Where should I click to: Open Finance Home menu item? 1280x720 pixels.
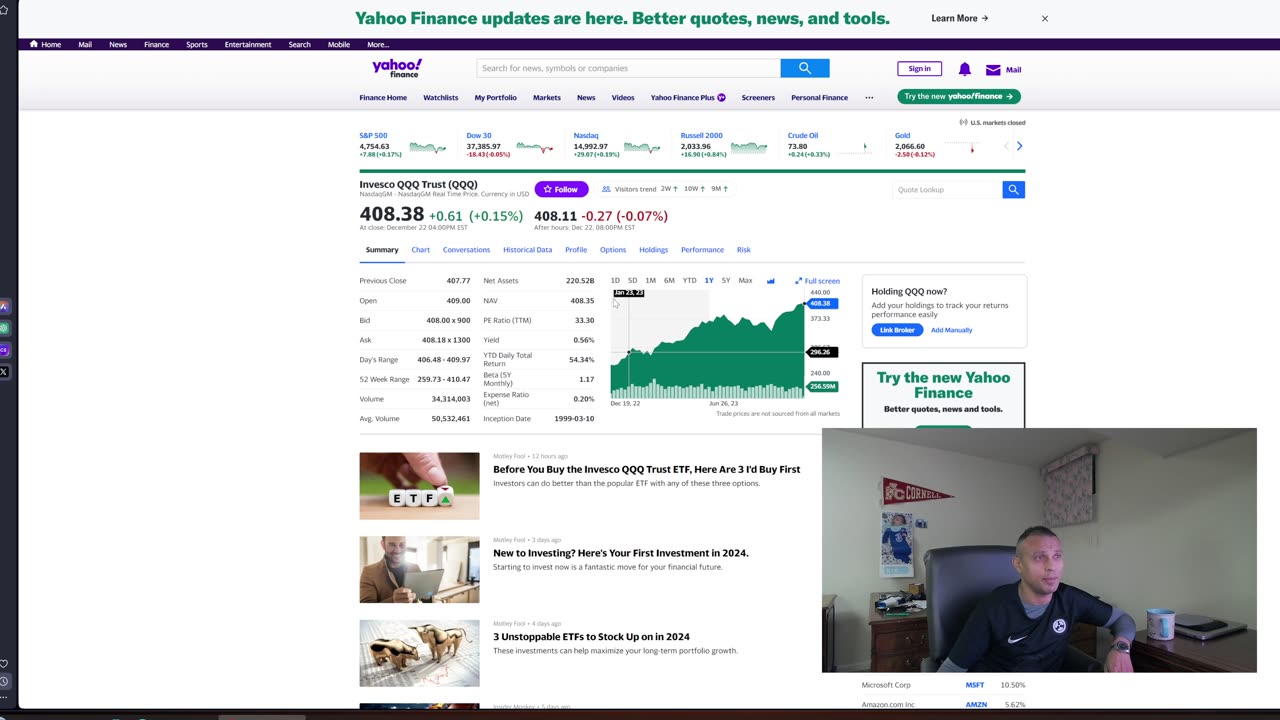click(383, 97)
